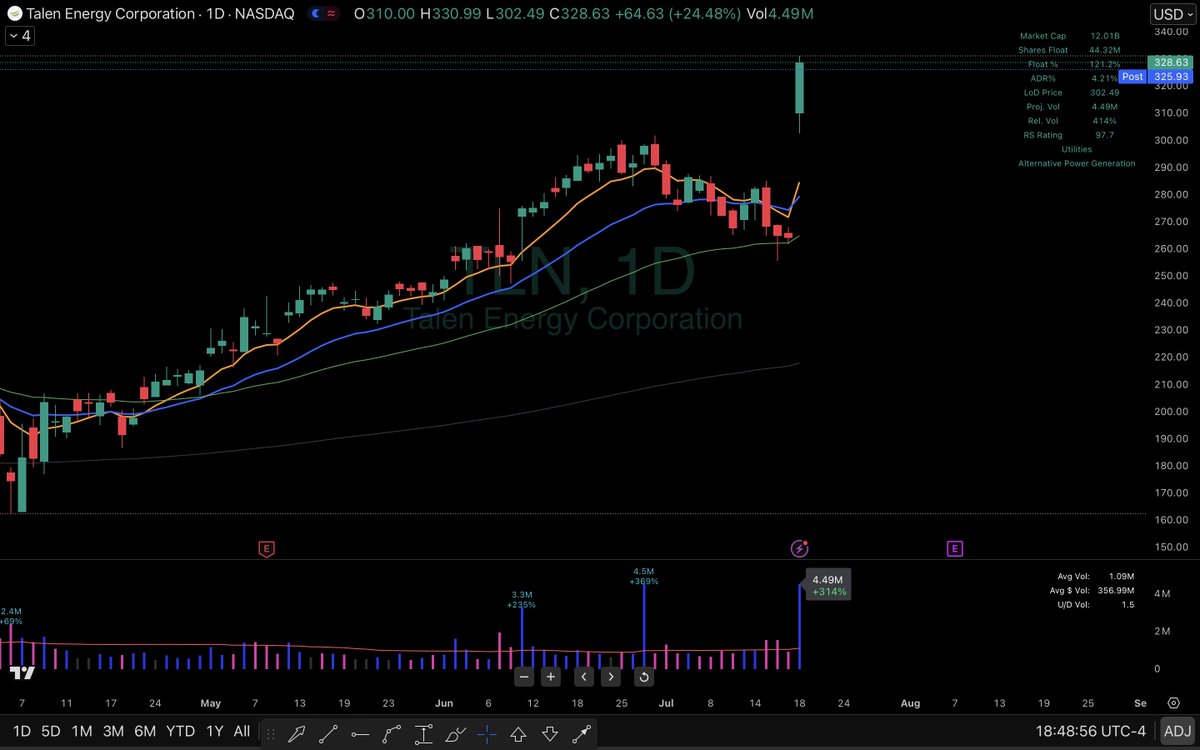Switch to 1D time range
This screenshot has width=1200, height=750.
click(x=21, y=731)
